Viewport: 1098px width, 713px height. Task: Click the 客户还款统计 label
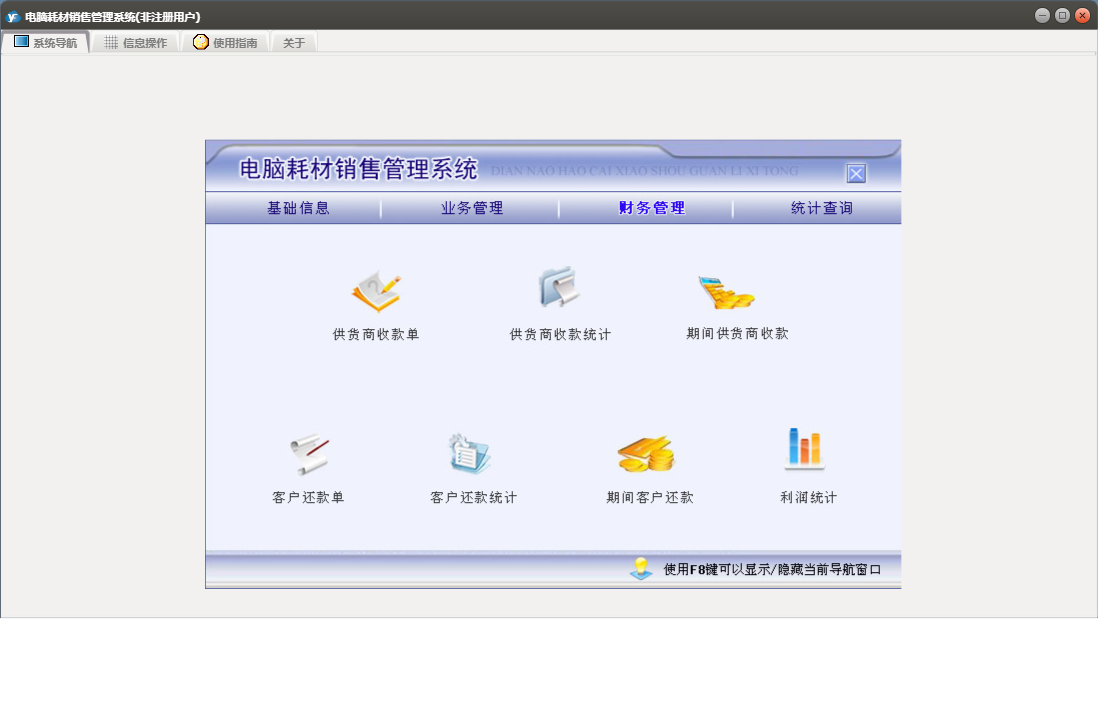pyautogui.click(x=473, y=497)
